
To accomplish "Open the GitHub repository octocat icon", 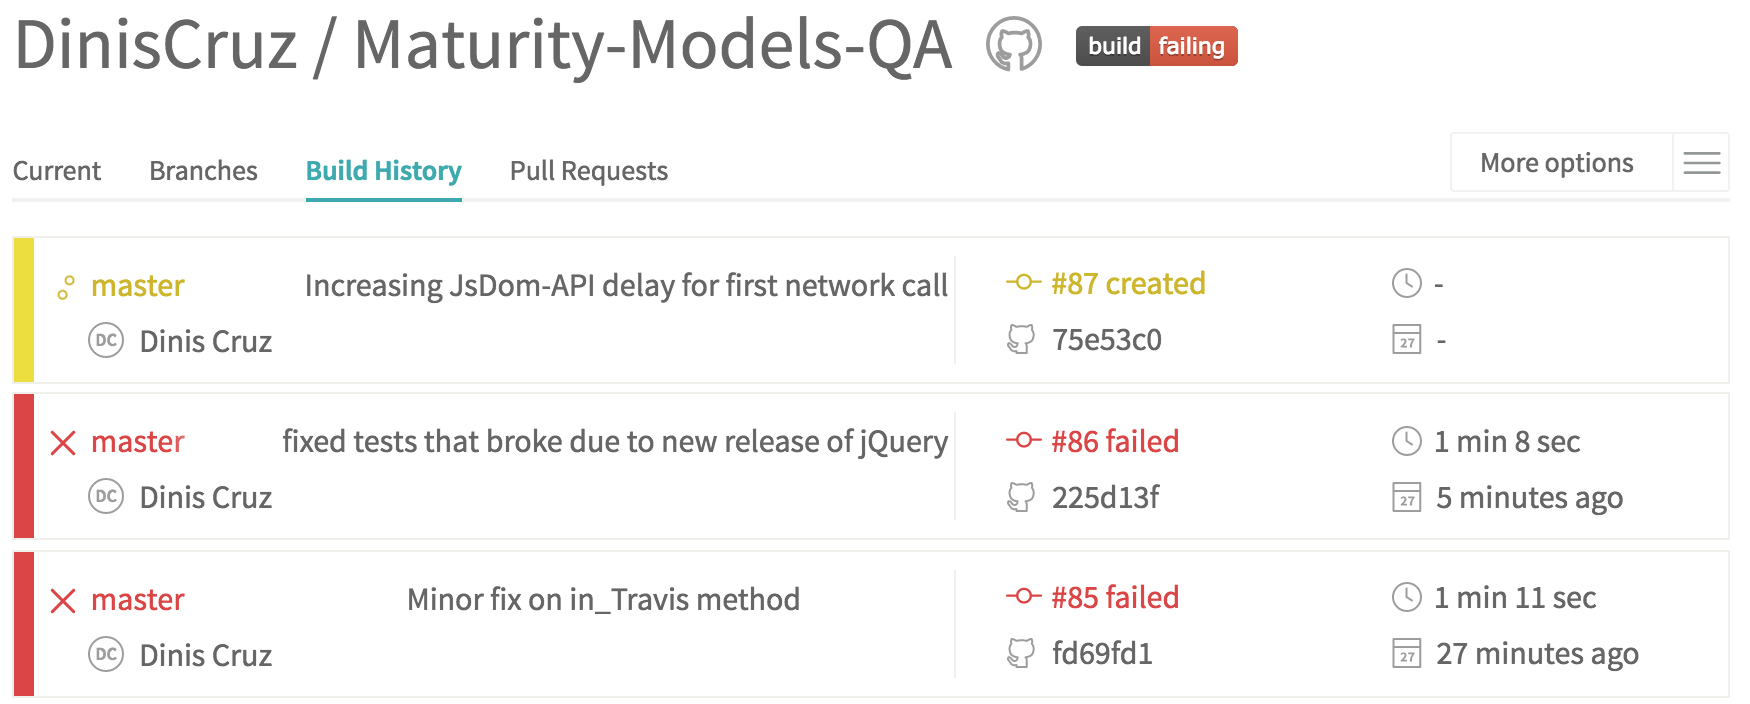I will tap(1013, 46).
